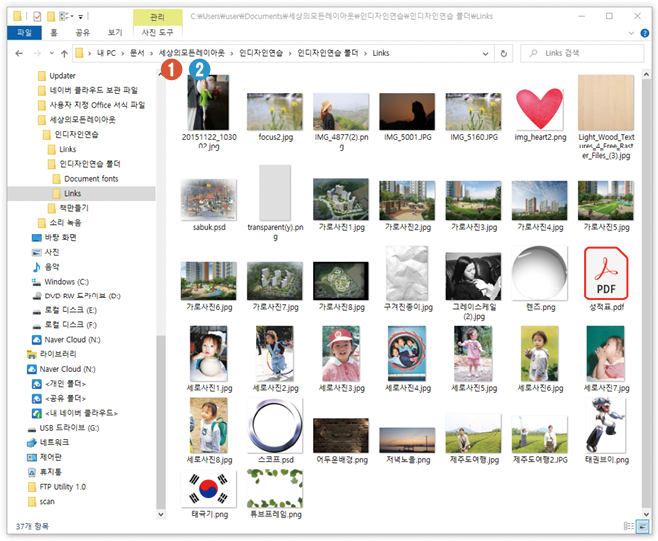Click 내 PC in the address path

(x=106, y=53)
